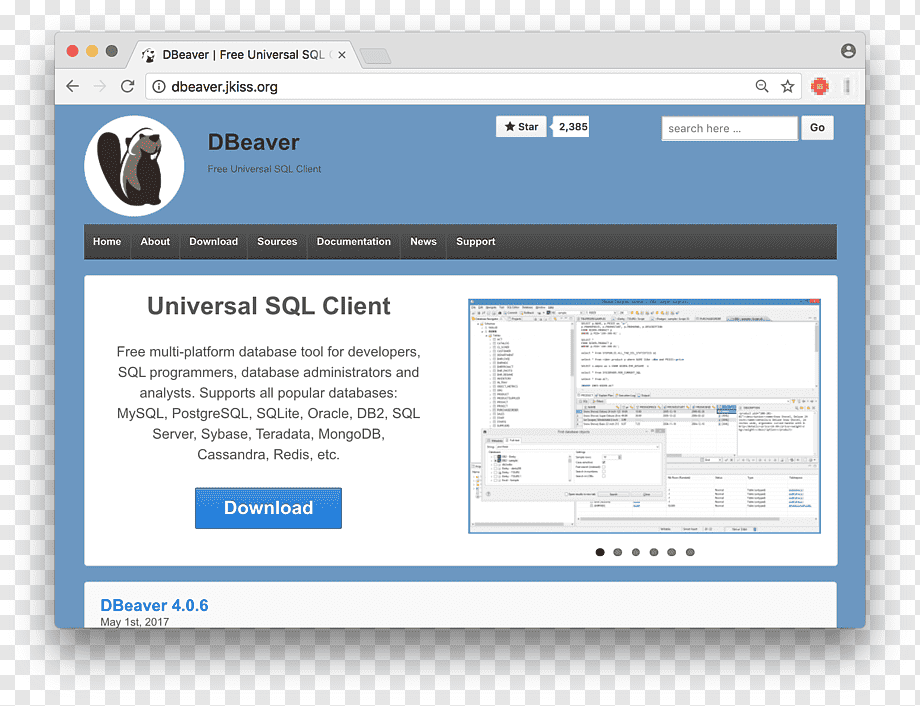This screenshot has height=706, width=920.
Task: Click the yellow minimize window button
Action: pyautogui.click(x=92, y=51)
